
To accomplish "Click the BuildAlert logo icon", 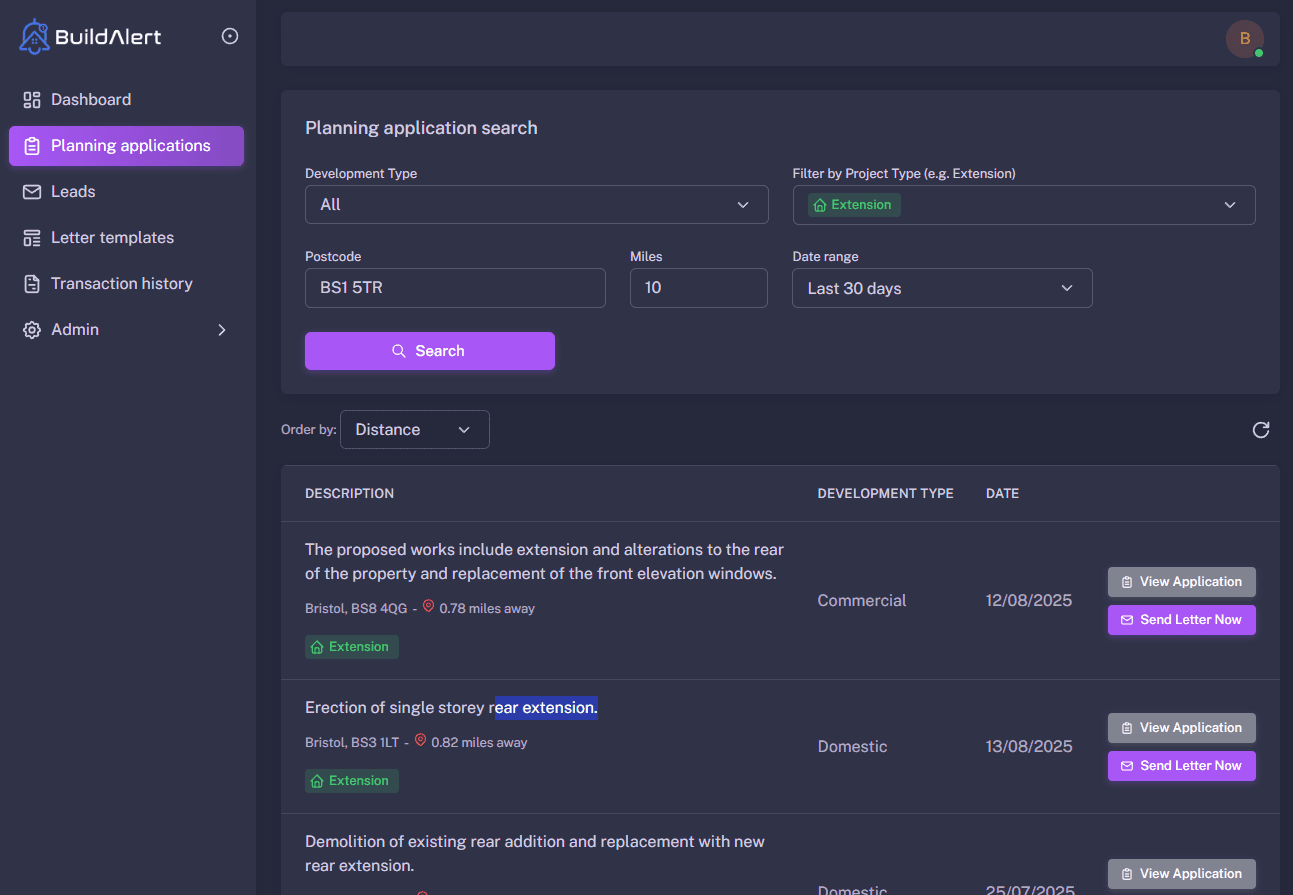I will tap(33, 35).
